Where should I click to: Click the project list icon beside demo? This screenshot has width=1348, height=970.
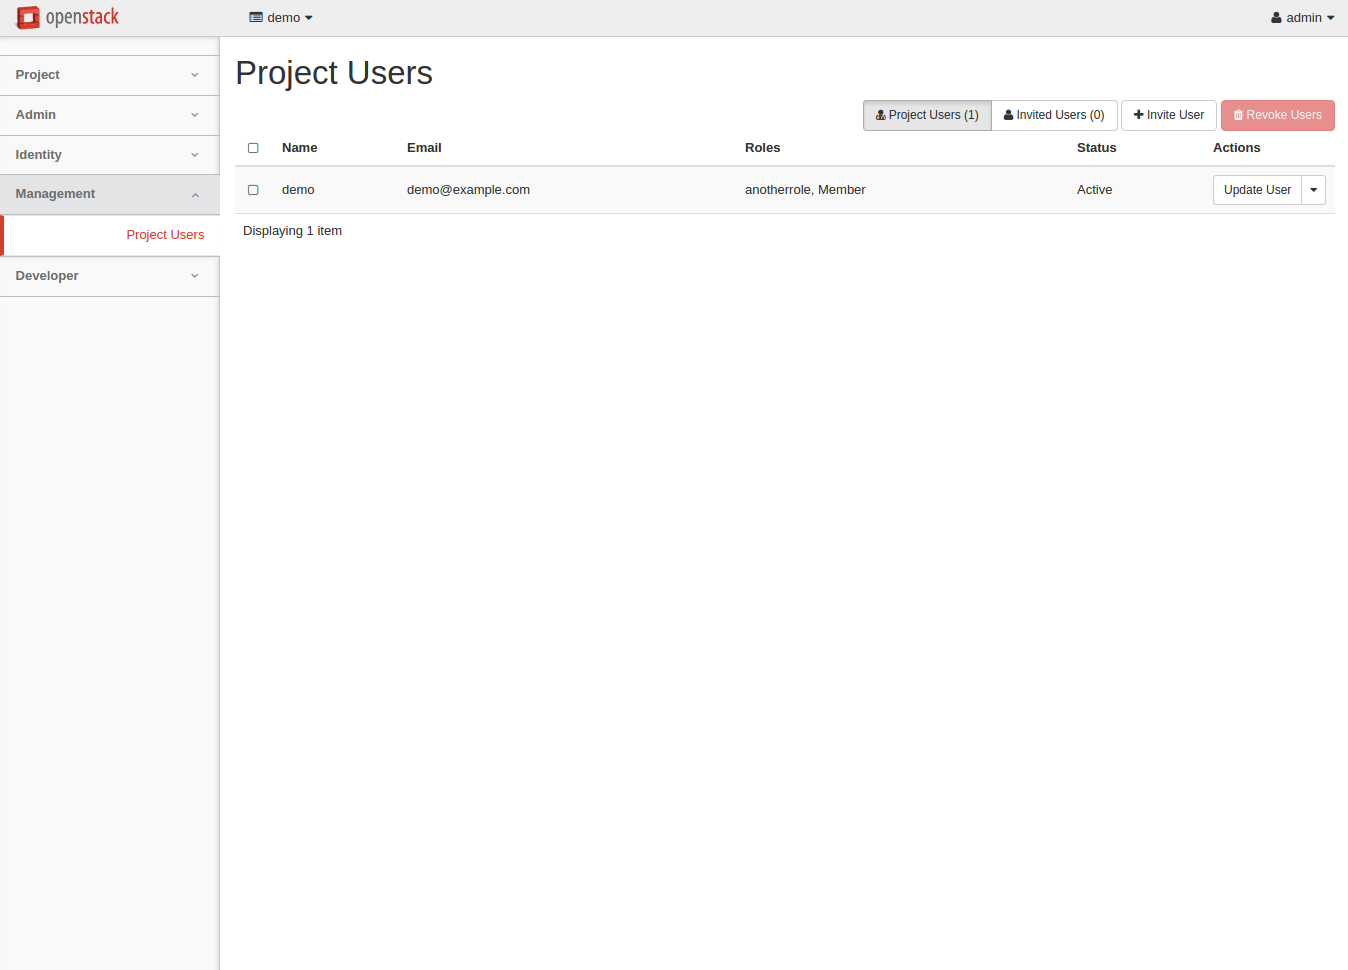(x=256, y=18)
